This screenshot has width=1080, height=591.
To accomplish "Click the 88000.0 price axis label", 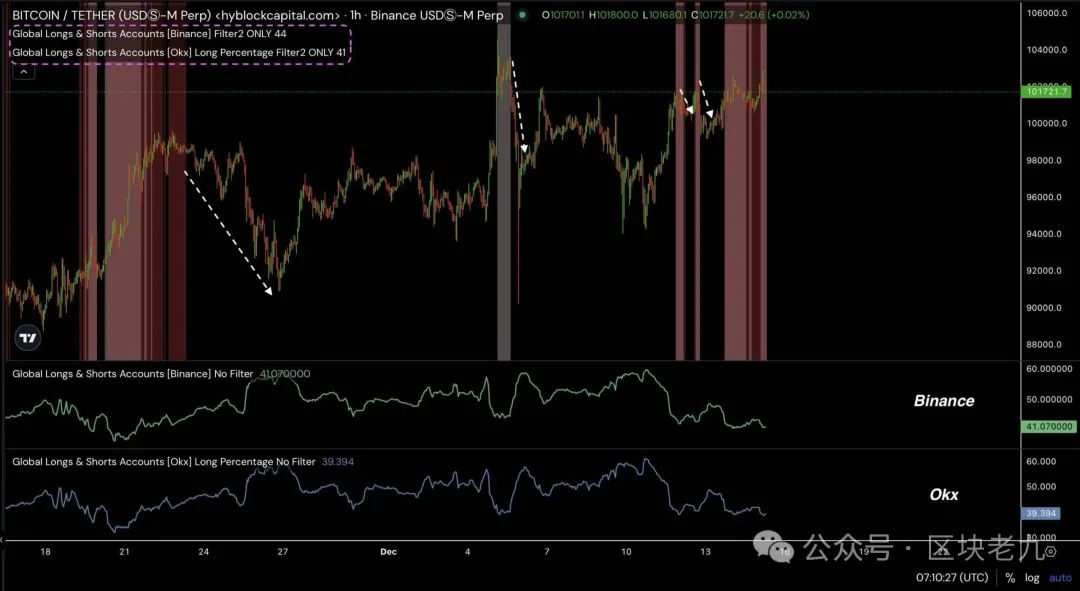I will point(1046,344).
